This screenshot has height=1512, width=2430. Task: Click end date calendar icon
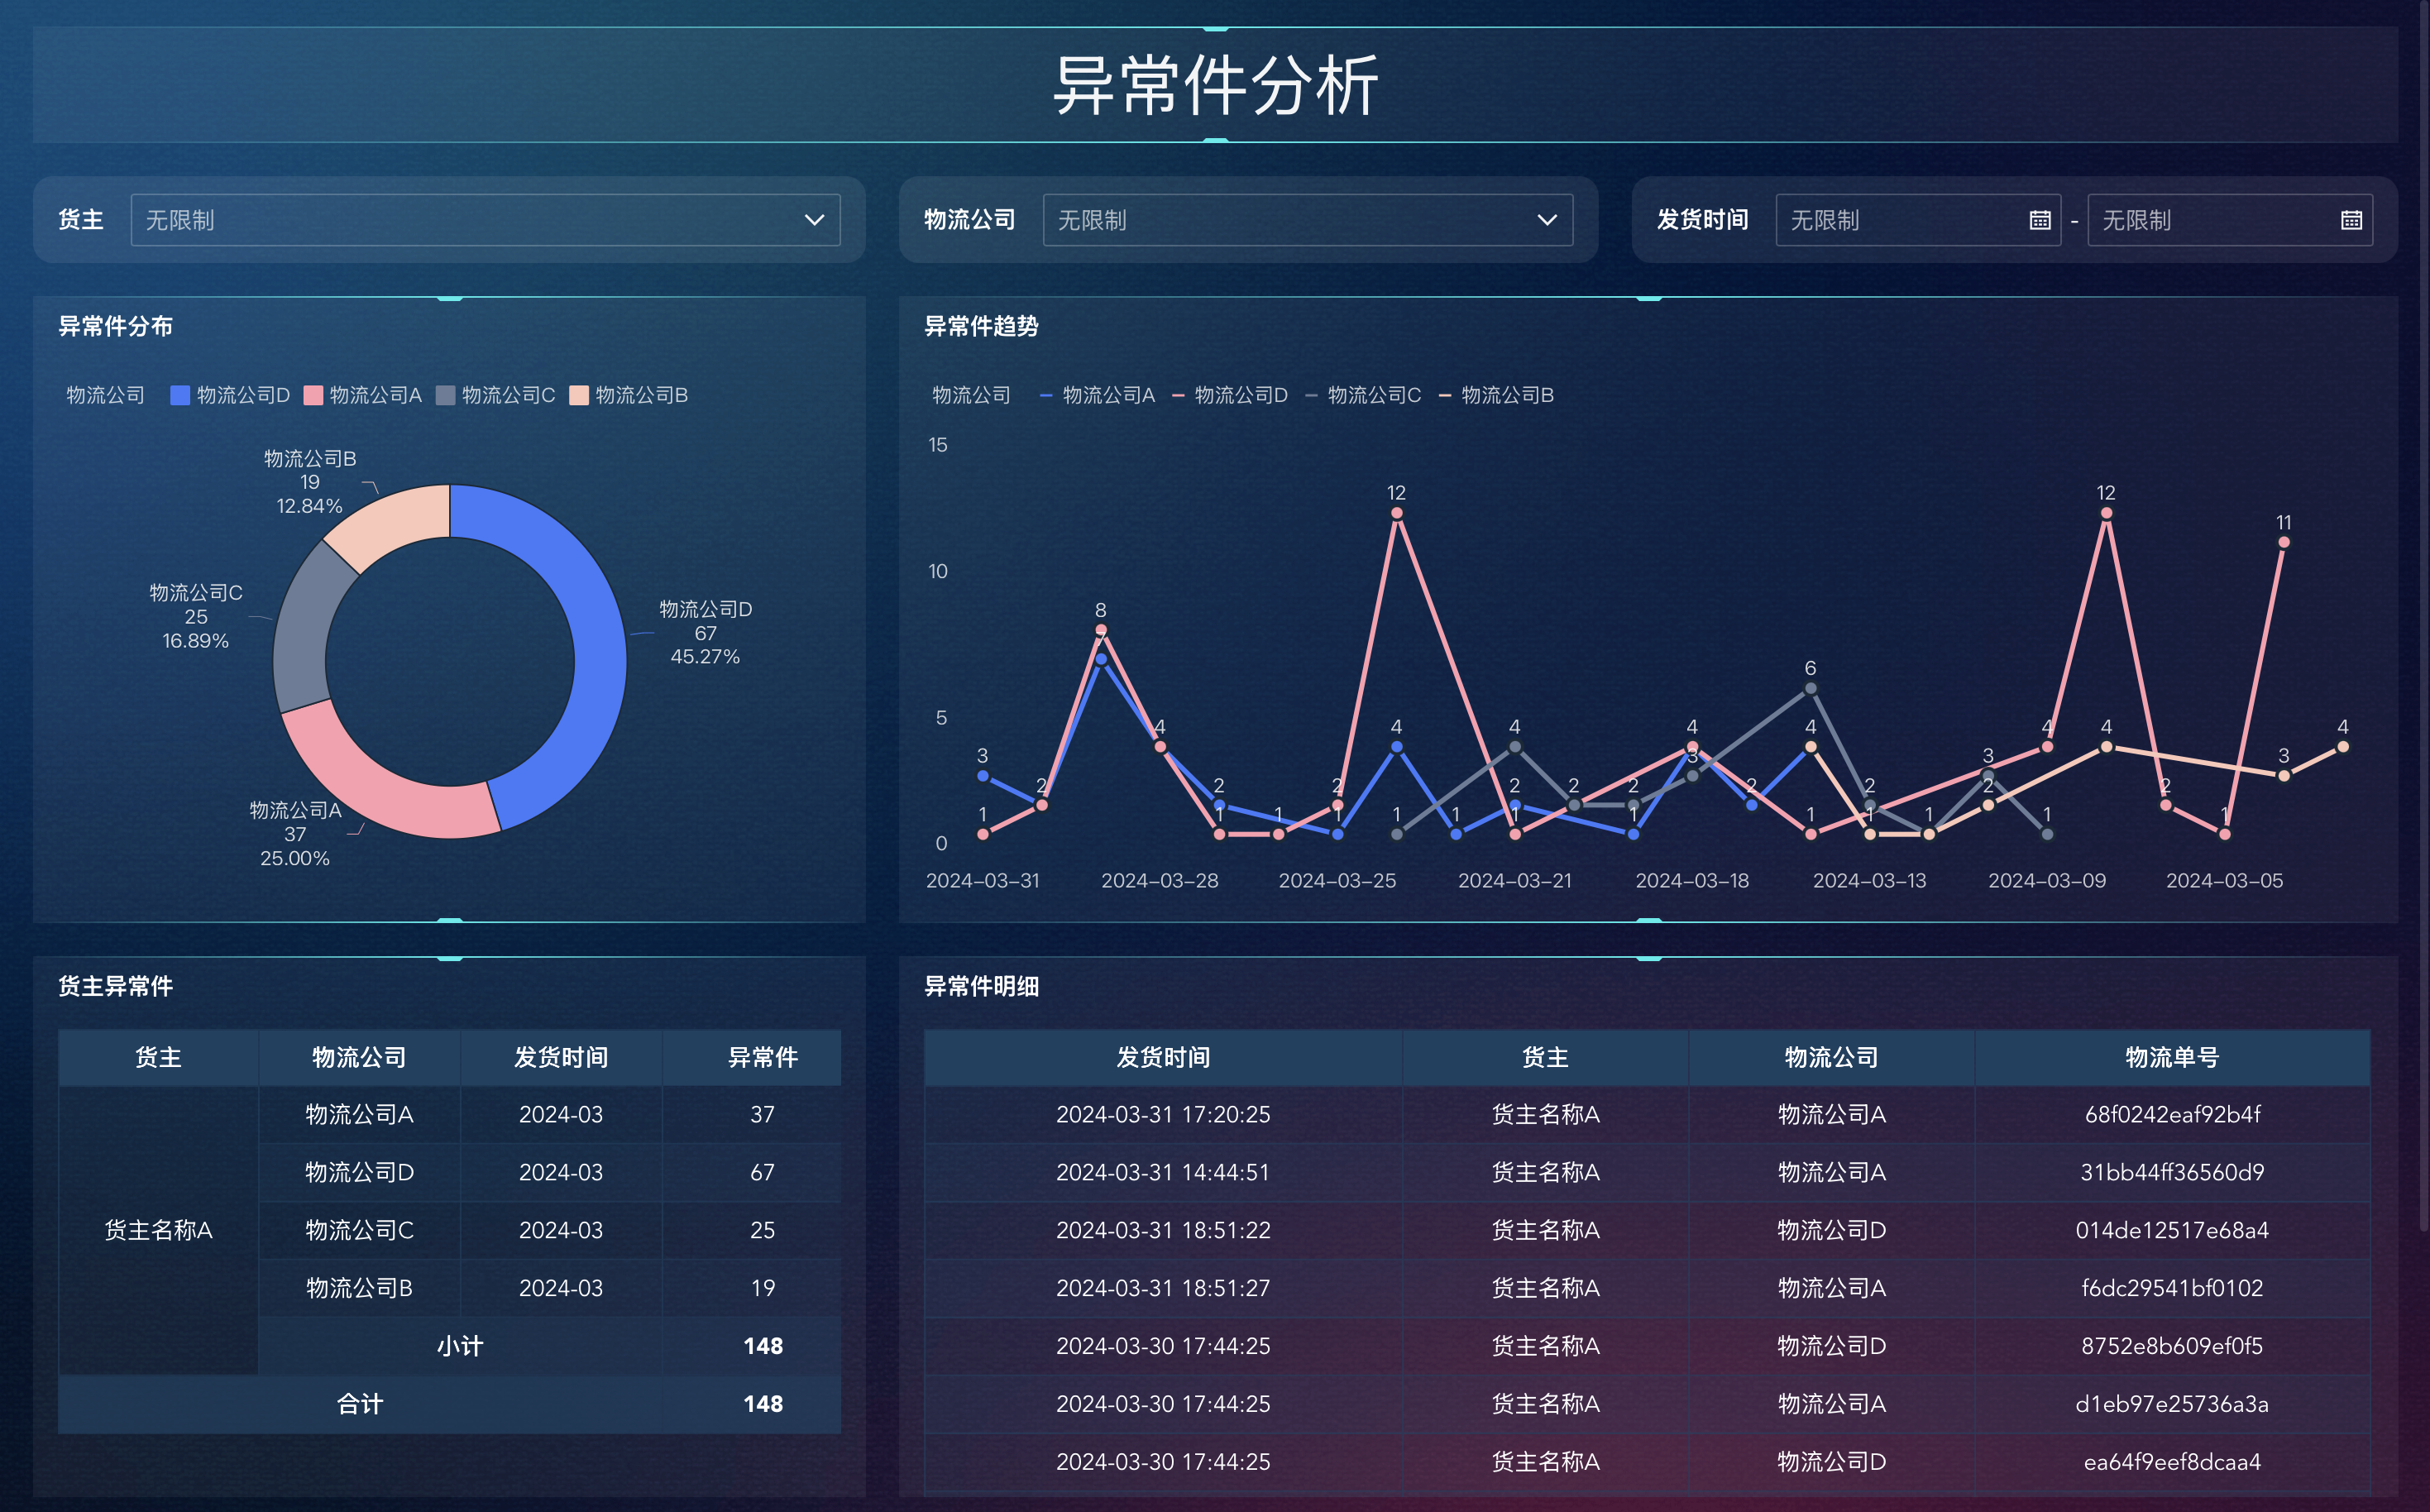[x=2351, y=220]
